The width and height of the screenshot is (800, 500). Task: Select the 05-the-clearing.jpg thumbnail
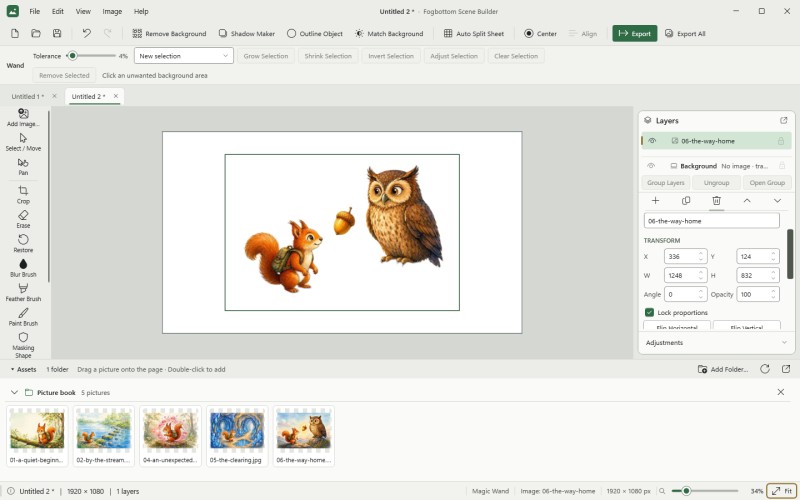pos(237,436)
